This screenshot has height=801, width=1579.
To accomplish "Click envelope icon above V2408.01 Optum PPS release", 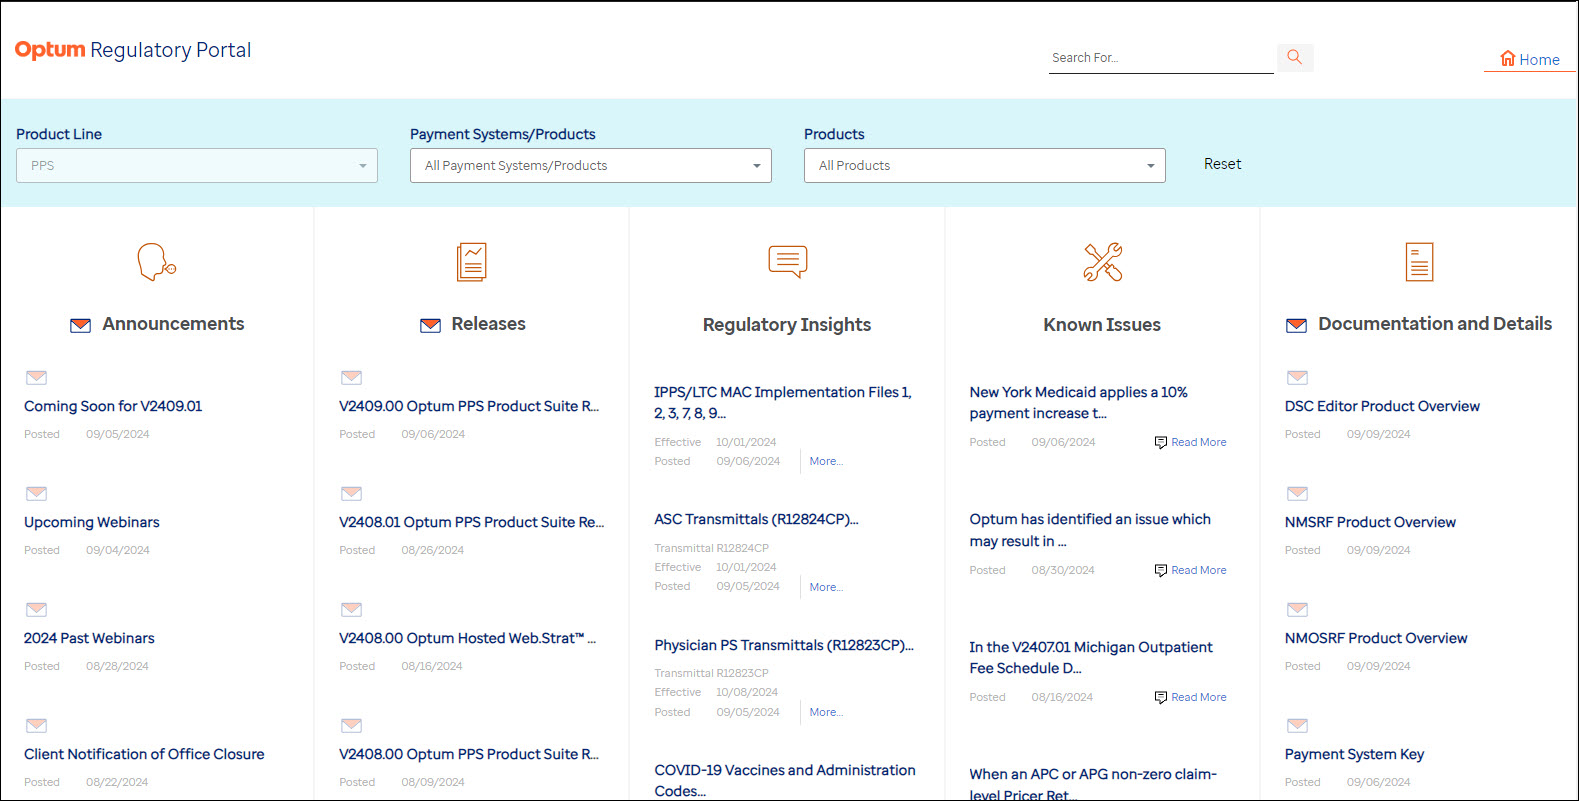I will (352, 493).
